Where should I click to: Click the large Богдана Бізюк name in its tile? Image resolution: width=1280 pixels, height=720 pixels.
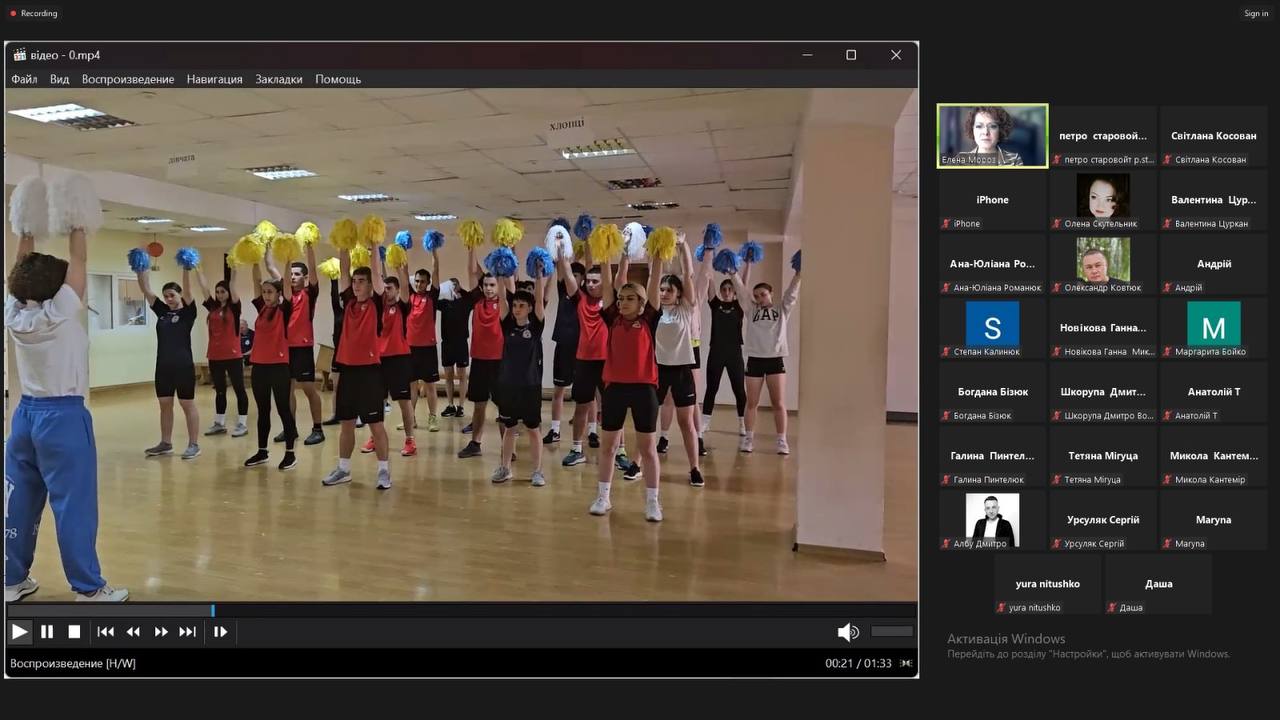click(992, 392)
